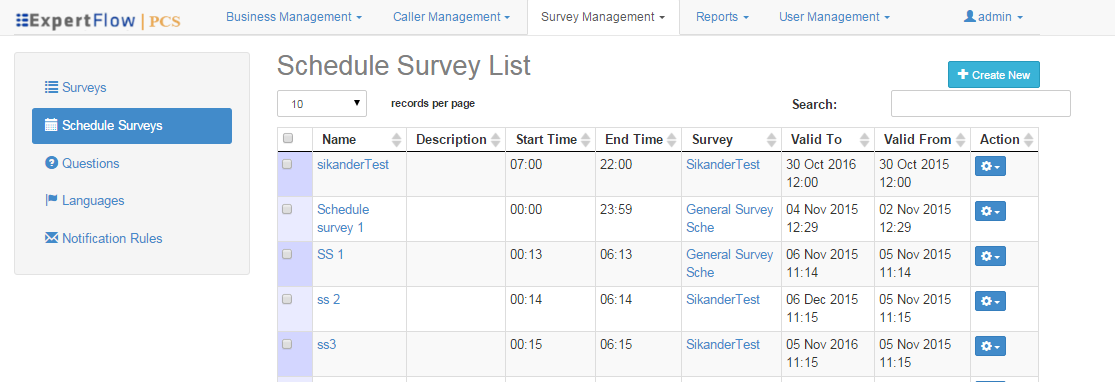Viewport: 1115px width, 382px height.
Task: Open gear action menu for SS 1 row
Action: (990, 256)
